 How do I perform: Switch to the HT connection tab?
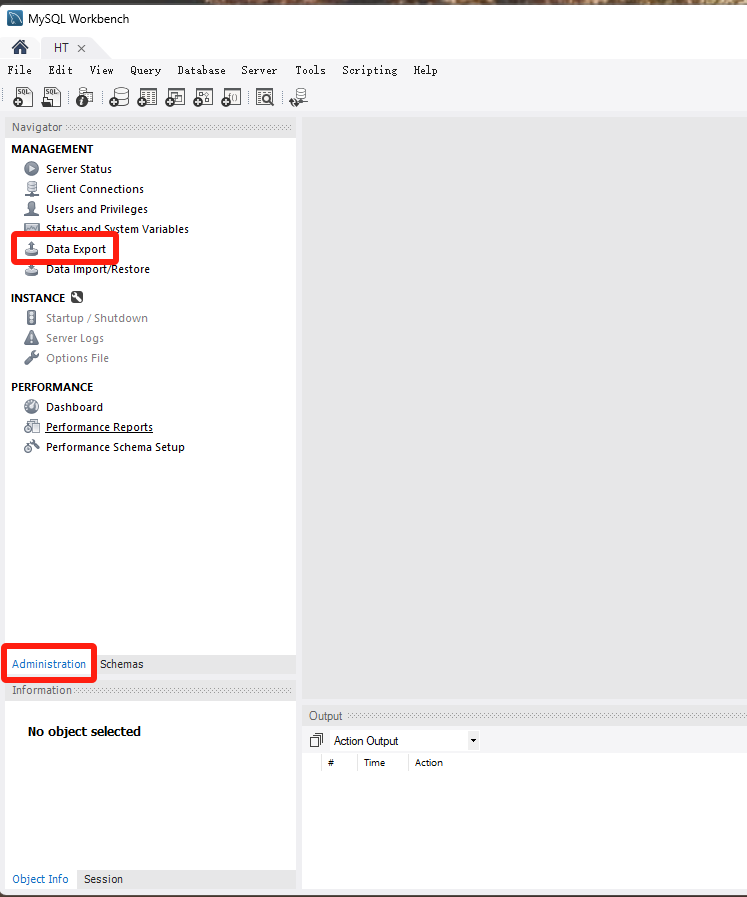tap(61, 48)
